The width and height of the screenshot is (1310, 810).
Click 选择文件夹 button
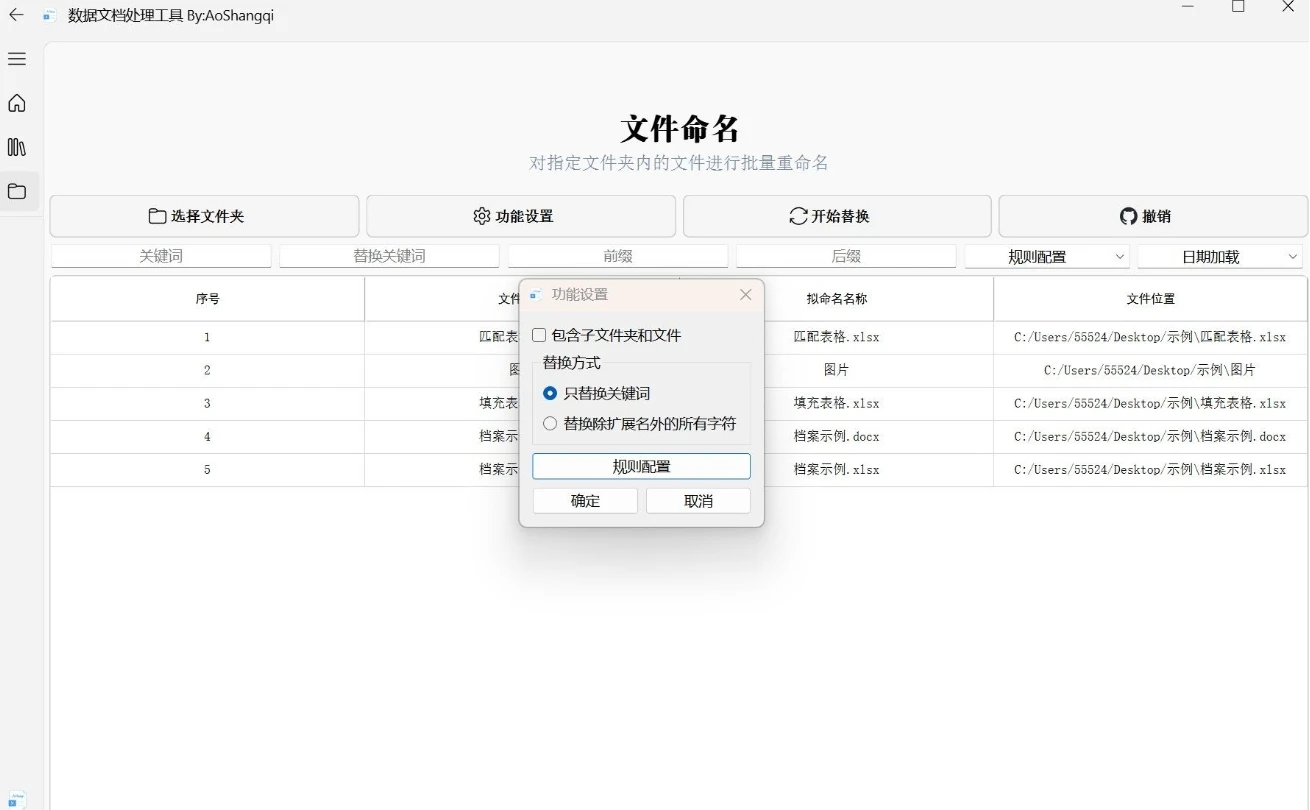pyautogui.click(x=204, y=216)
